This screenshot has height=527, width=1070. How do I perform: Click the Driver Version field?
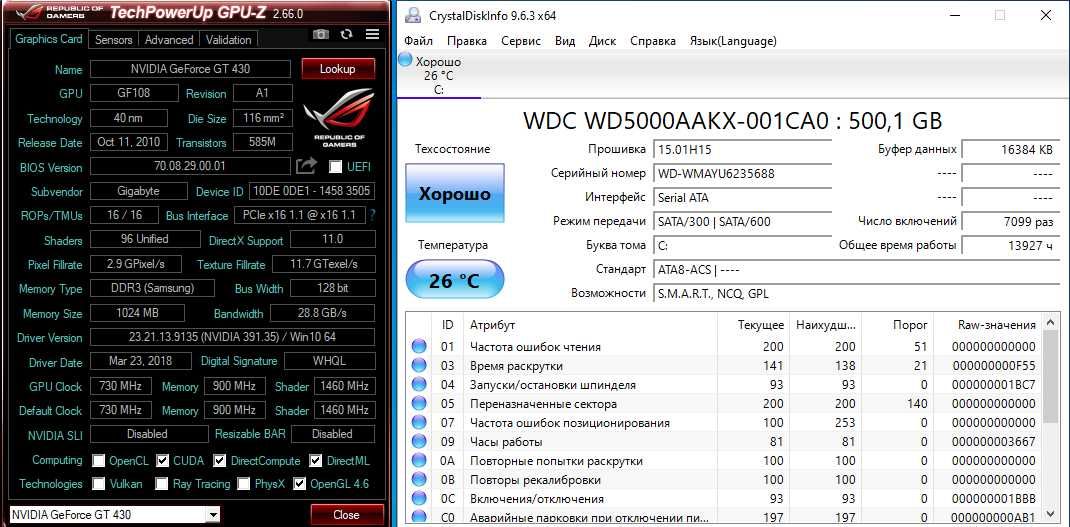[x=233, y=337]
